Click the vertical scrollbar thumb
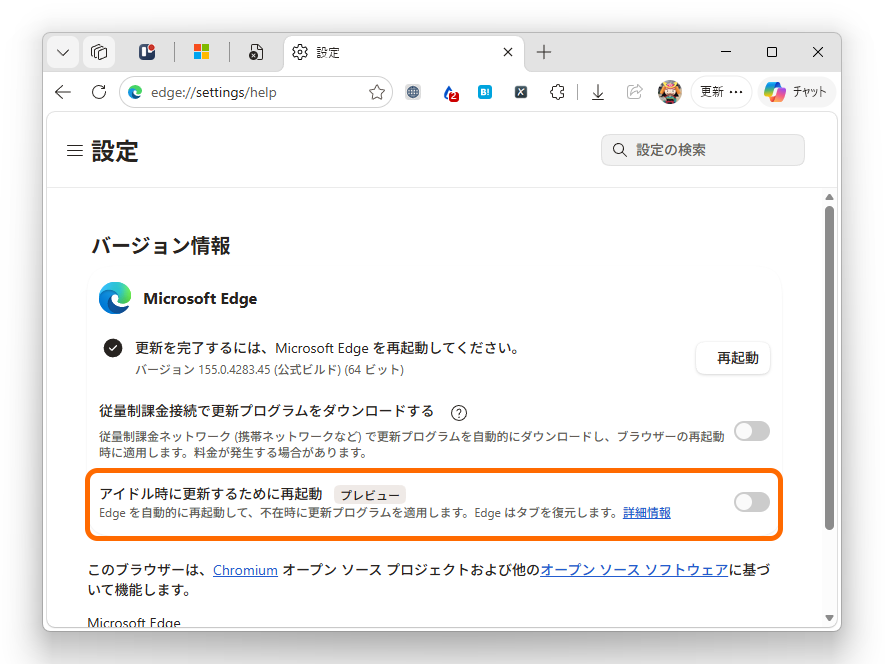 (829, 368)
